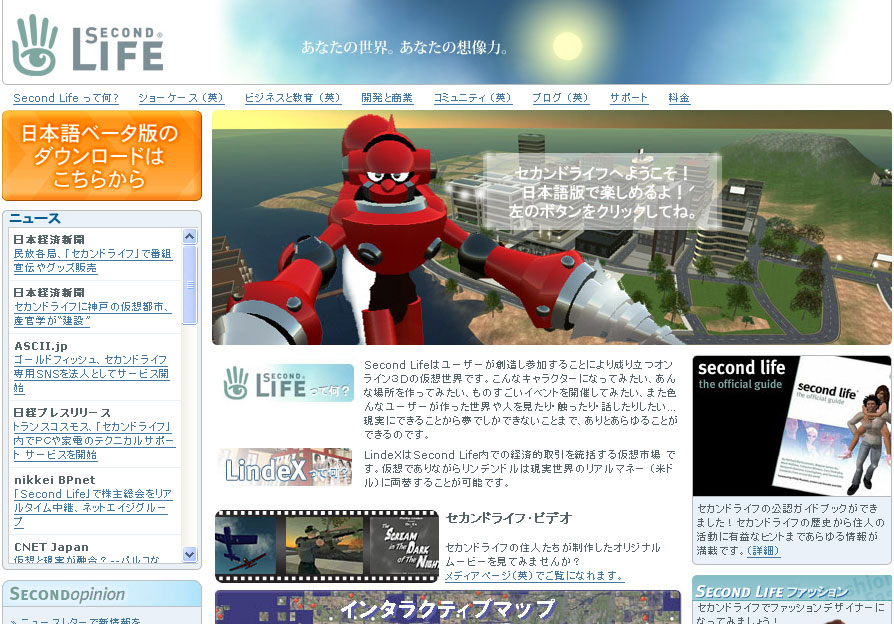
Task: Open the ショーケース（英） menu item
Action: pyautogui.click(x=181, y=98)
